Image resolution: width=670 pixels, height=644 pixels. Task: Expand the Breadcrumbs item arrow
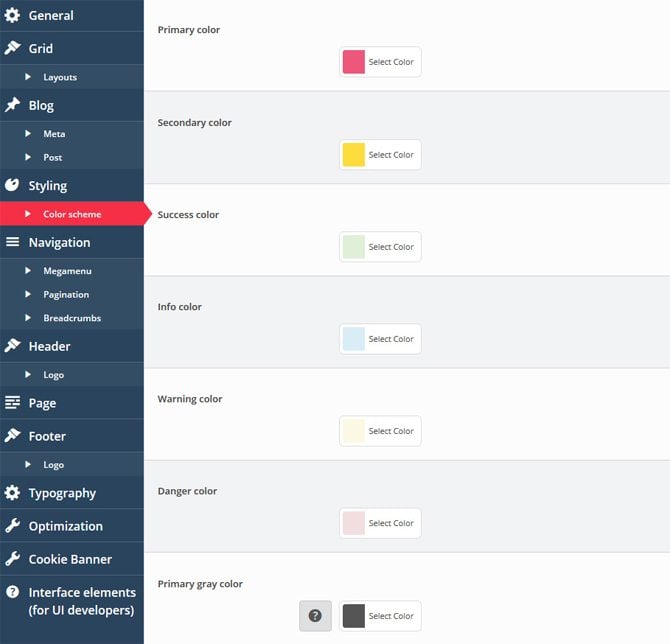(29, 319)
